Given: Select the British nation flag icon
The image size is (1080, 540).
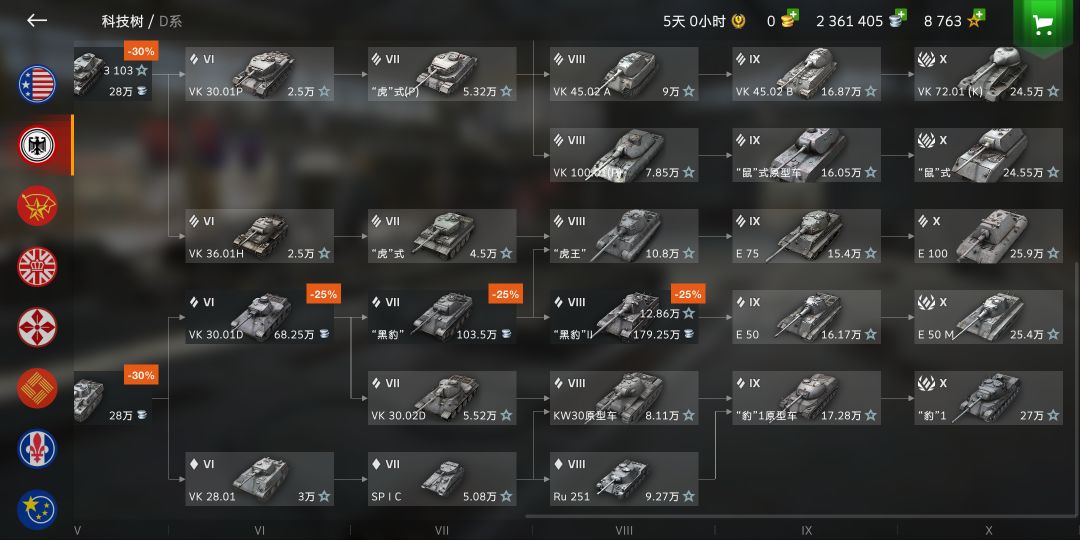Looking at the screenshot, I should click(37, 267).
